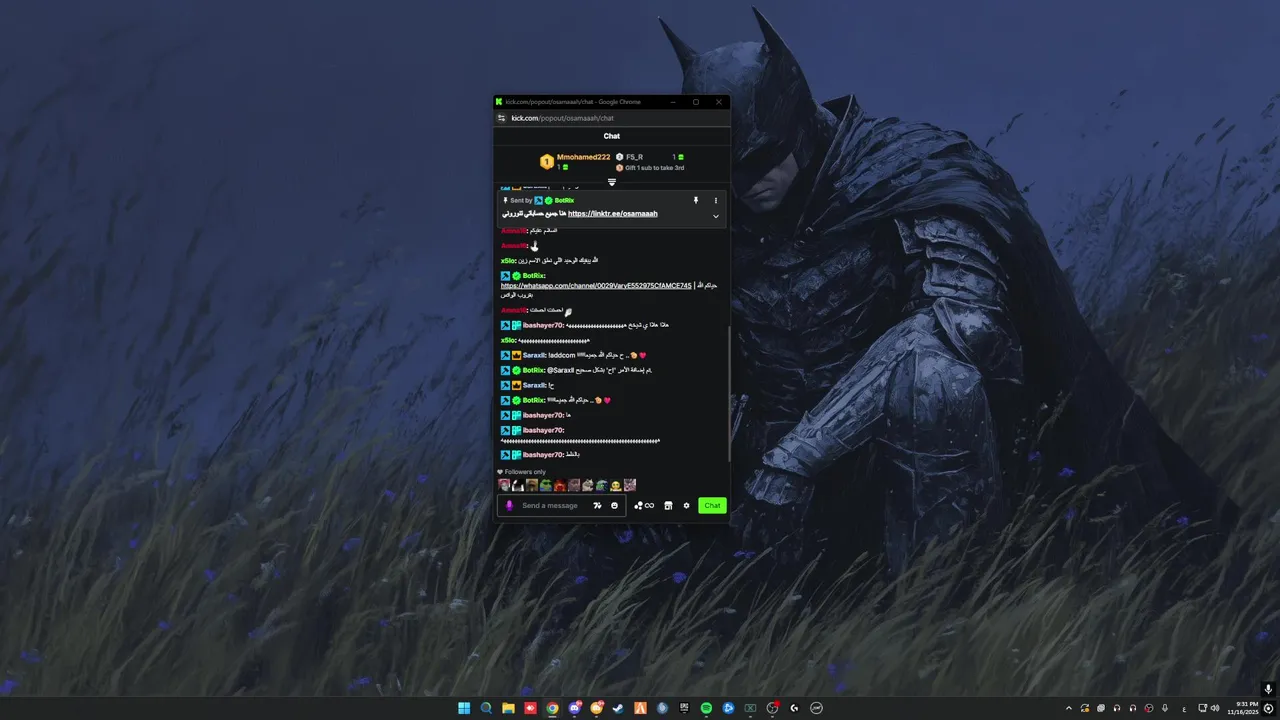
Task: Click the green Chat send button
Action: point(712,506)
